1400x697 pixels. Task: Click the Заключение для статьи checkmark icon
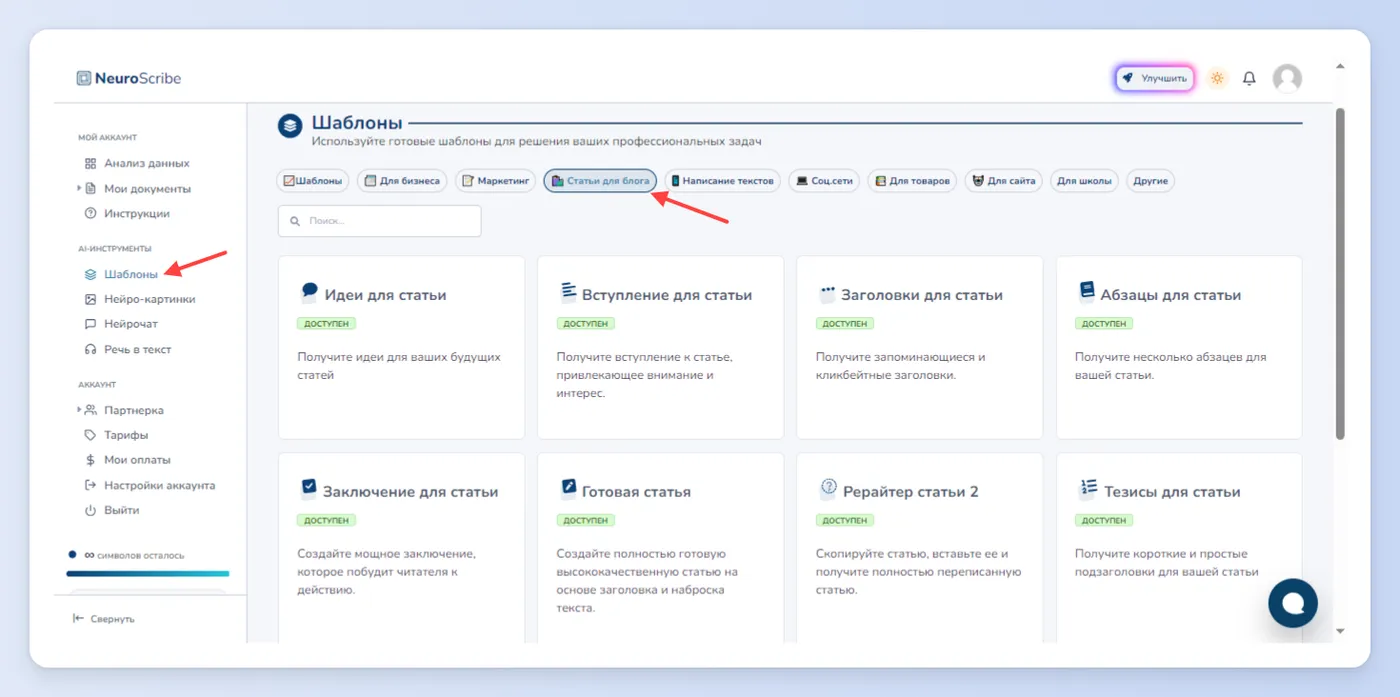pyautogui.click(x=309, y=489)
